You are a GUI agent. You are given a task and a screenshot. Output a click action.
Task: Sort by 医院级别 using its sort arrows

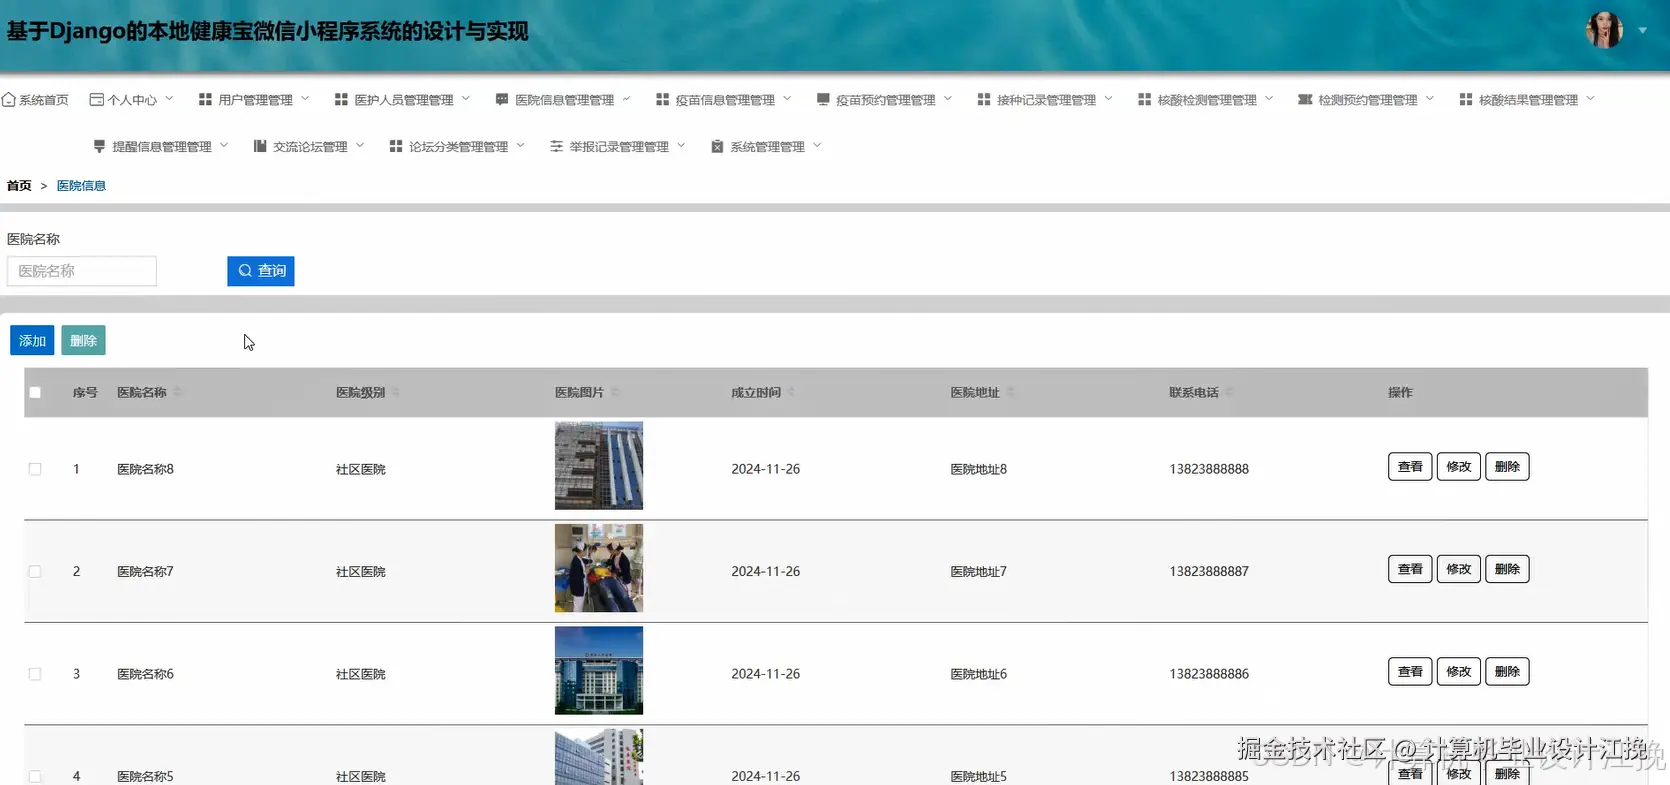(396, 392)
